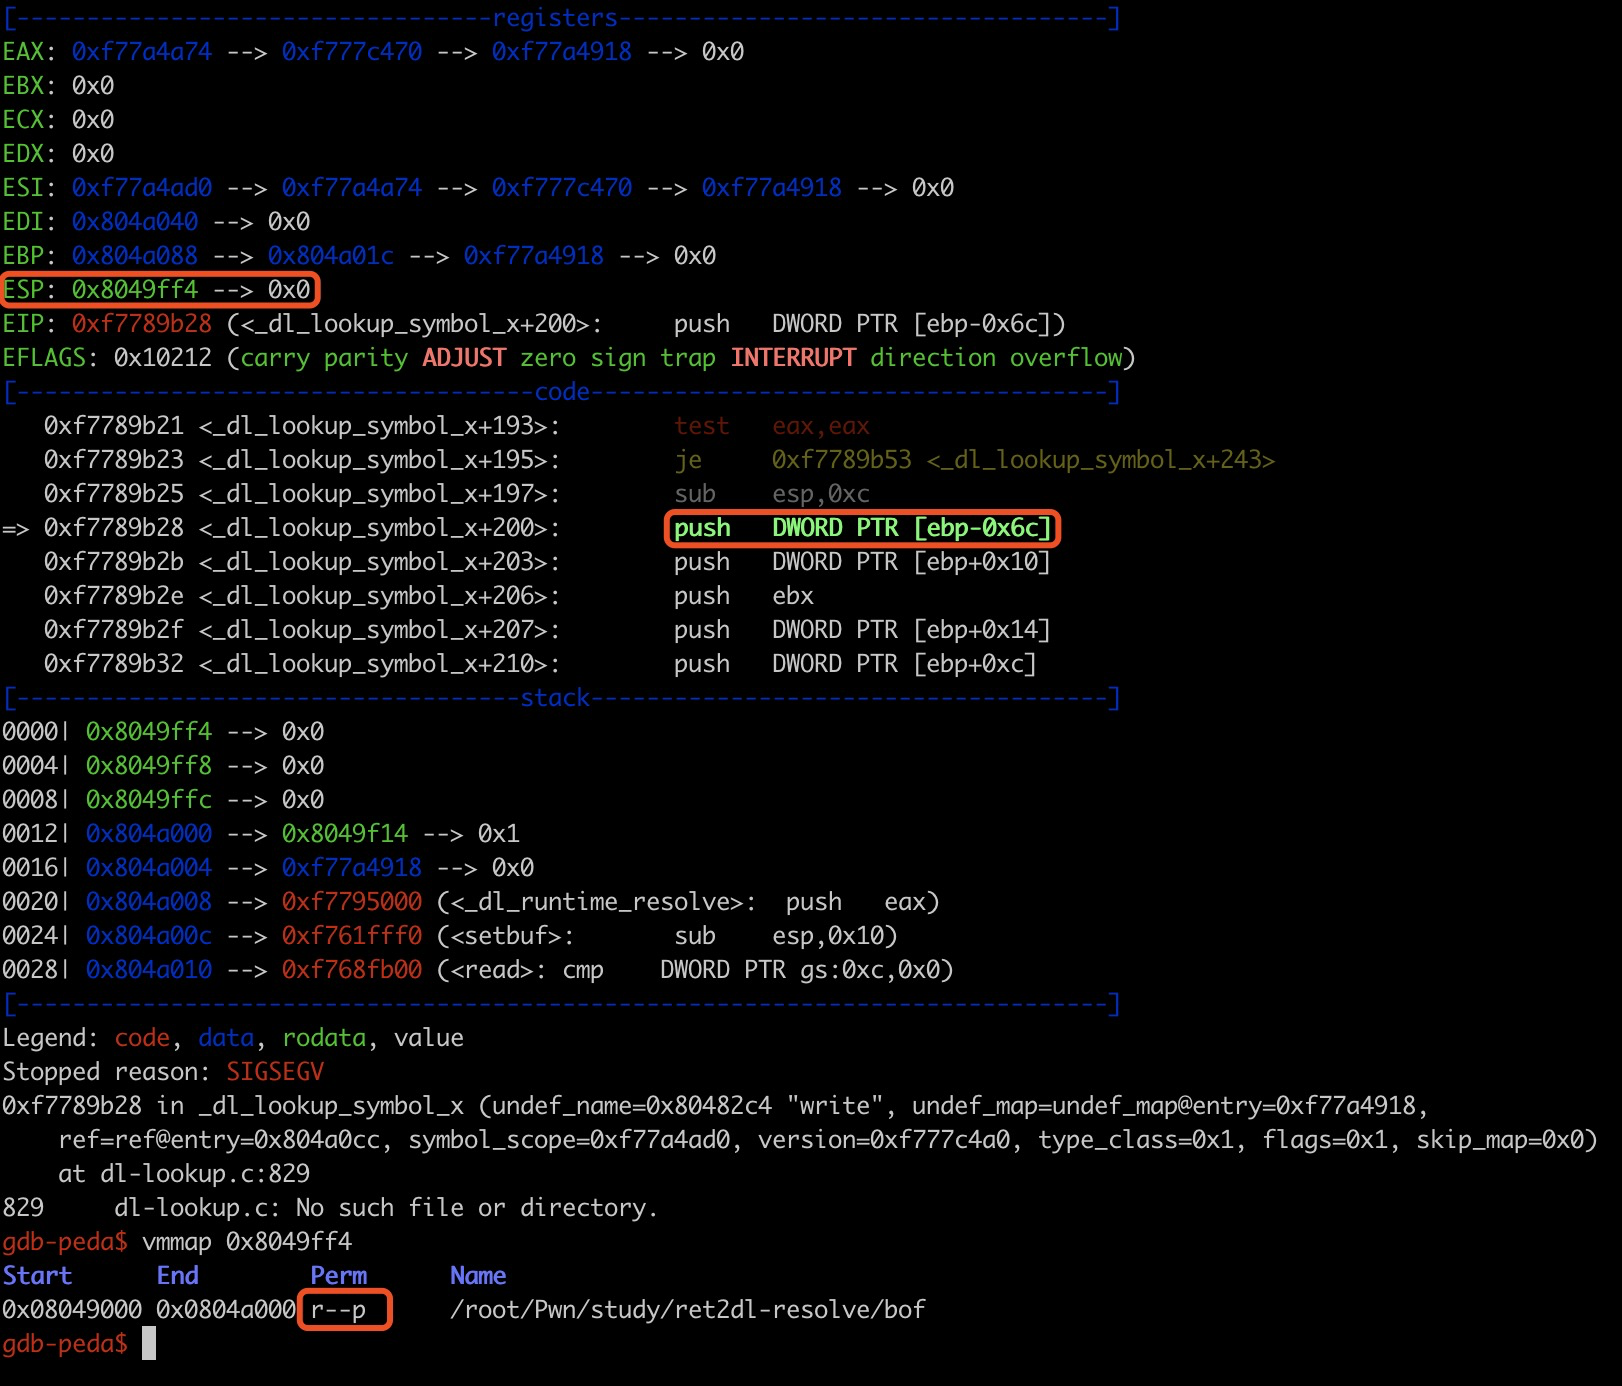The width and height of the screenshot is (1622, 1386).
Task: Click the 'sub esp,0xc' instruction
Action: 772,494
